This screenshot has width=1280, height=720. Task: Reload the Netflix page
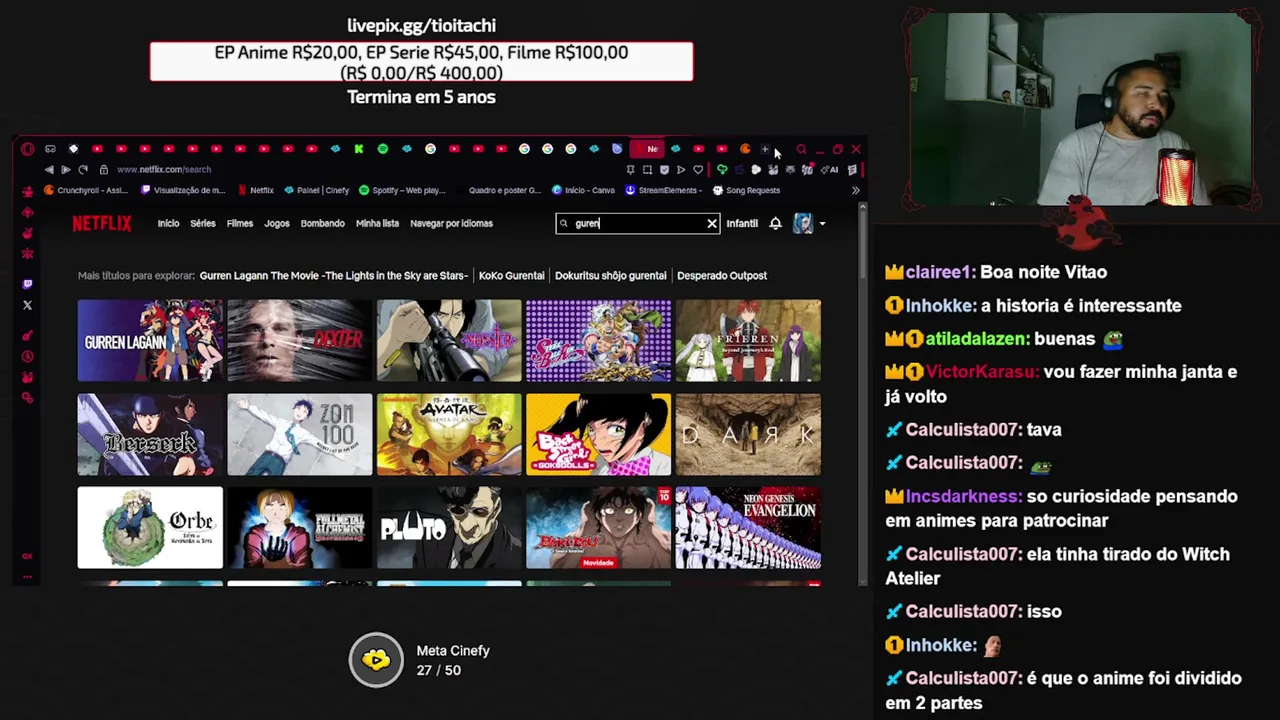click(x=83, y=170)
